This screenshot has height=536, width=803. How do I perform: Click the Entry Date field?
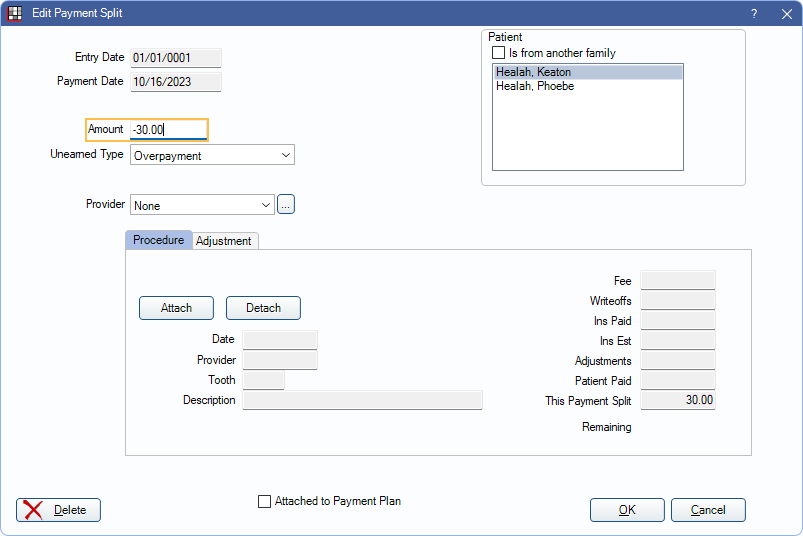(175, 58)
